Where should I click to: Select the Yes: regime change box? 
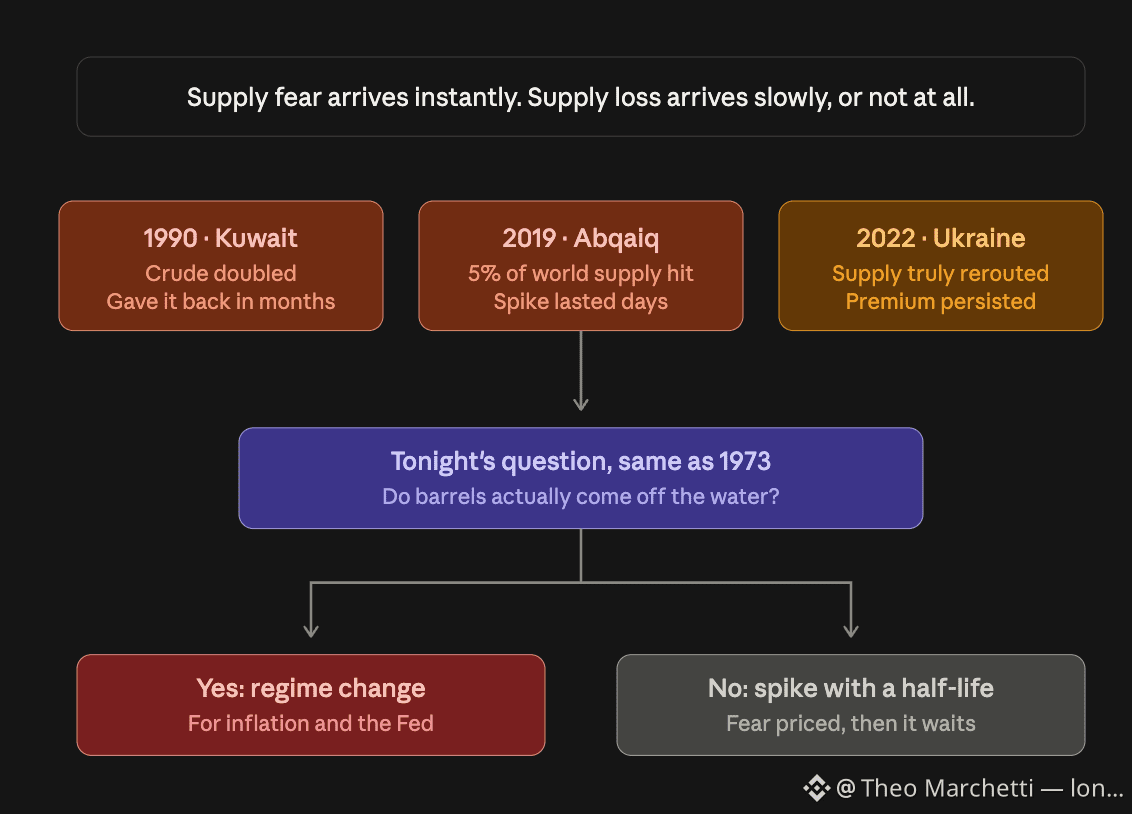point(311,705)
